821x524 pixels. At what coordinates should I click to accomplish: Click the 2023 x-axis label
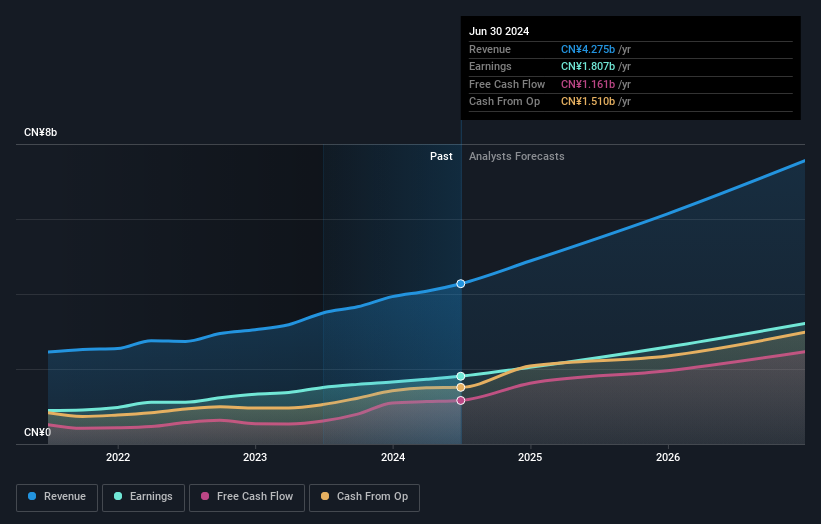255,457
